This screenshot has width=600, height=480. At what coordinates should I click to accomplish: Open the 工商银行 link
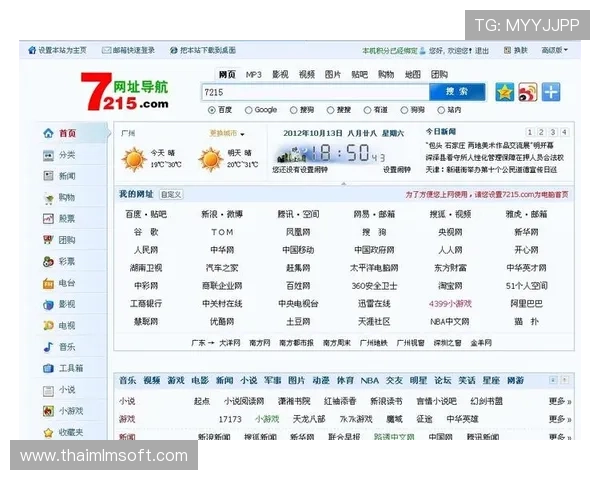(x=146, y=304)
